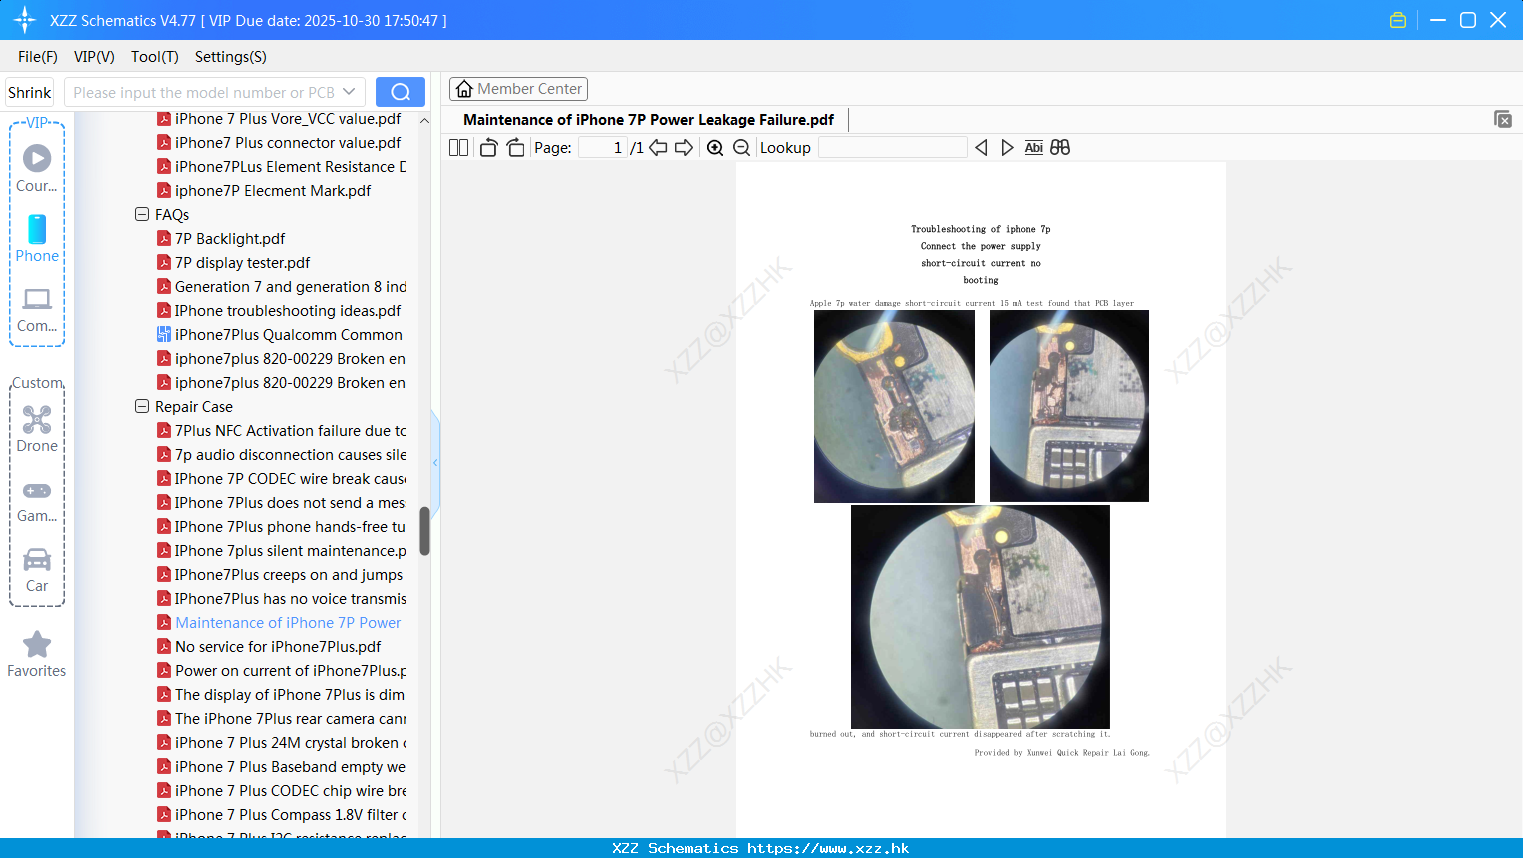The width and height of the screenshot is (1523, 858).
Task: Collapse the FAQs folder
Action: tap(142, 214)
